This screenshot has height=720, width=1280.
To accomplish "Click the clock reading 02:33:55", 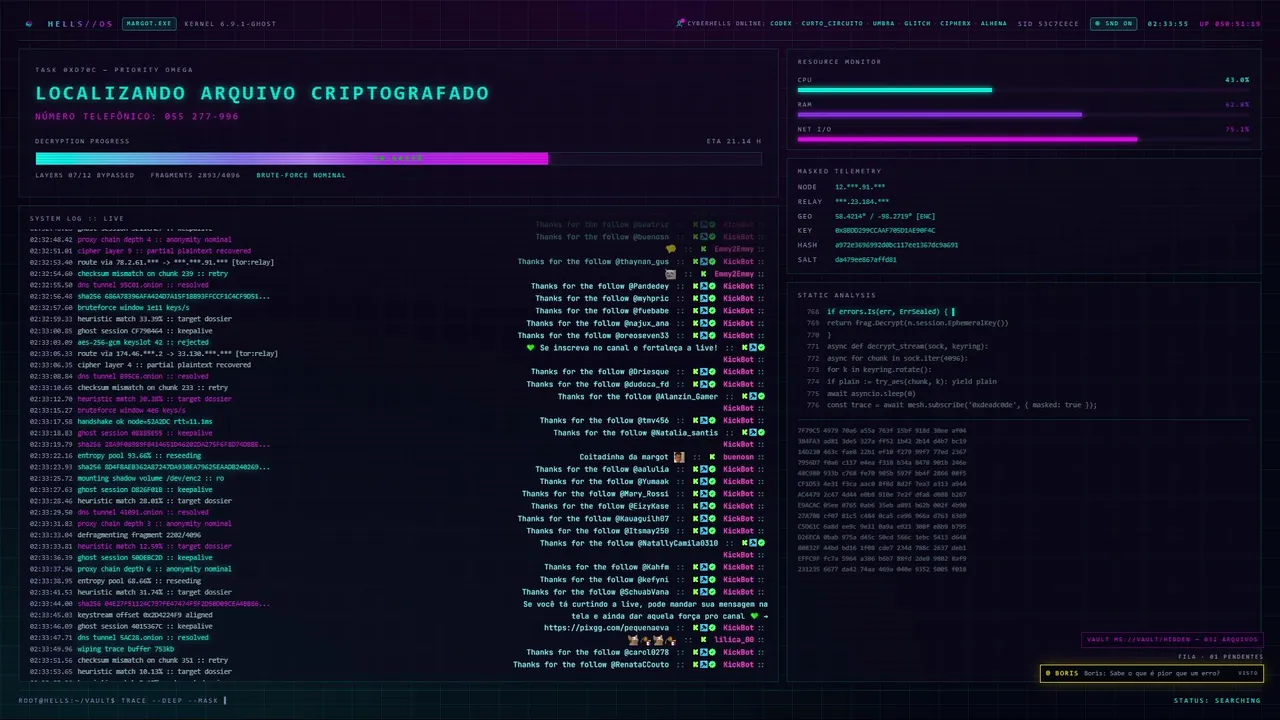I will 1168,23.
